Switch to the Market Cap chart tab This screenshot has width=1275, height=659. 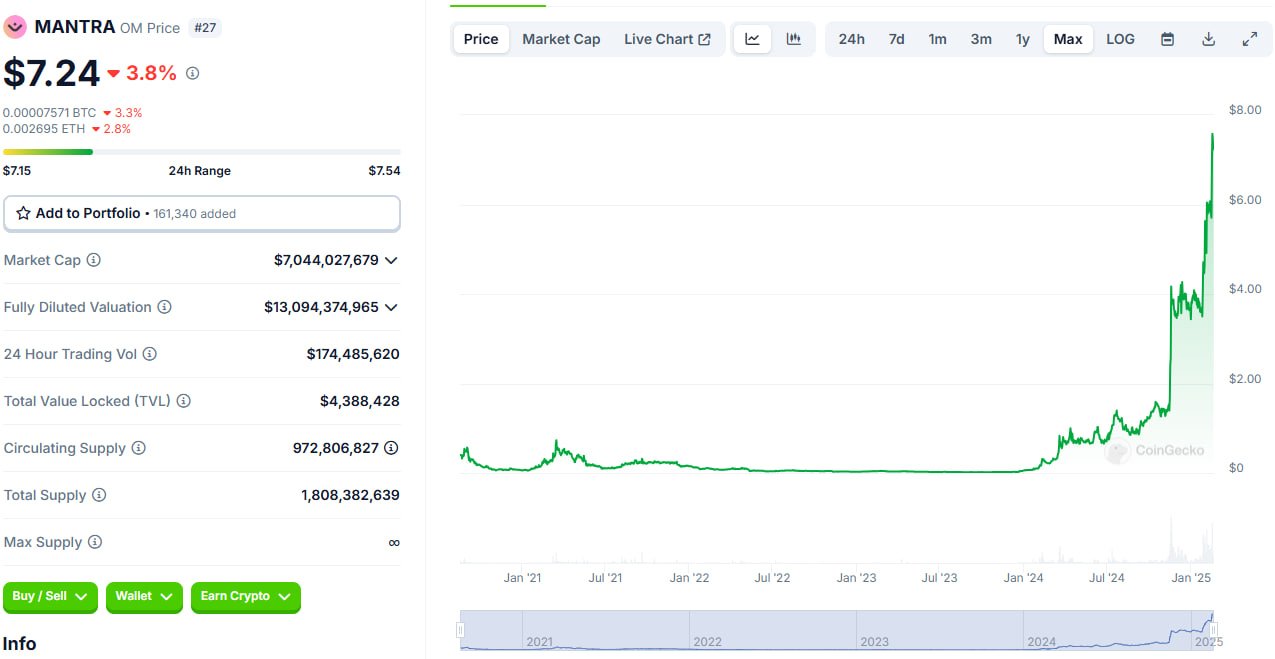coord(561,39)
